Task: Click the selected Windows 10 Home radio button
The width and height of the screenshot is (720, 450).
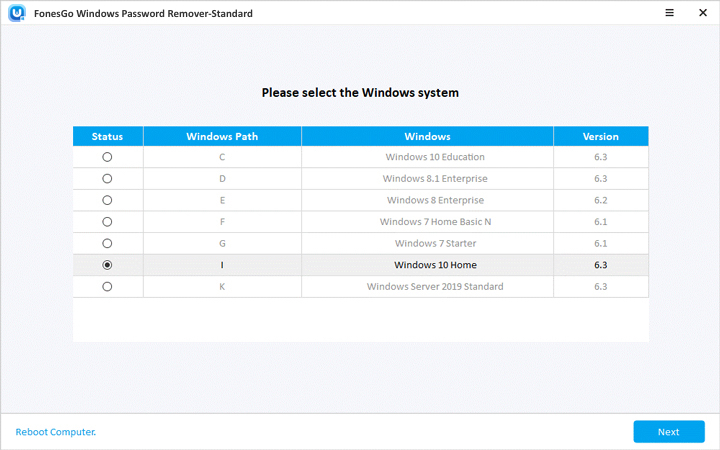Action: pos(107,265)
